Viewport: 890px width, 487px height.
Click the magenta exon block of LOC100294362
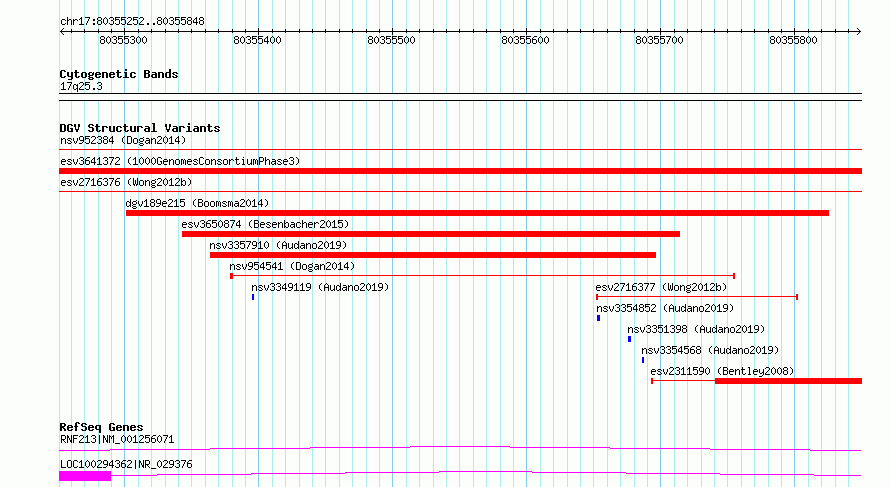tap(85, 476)
